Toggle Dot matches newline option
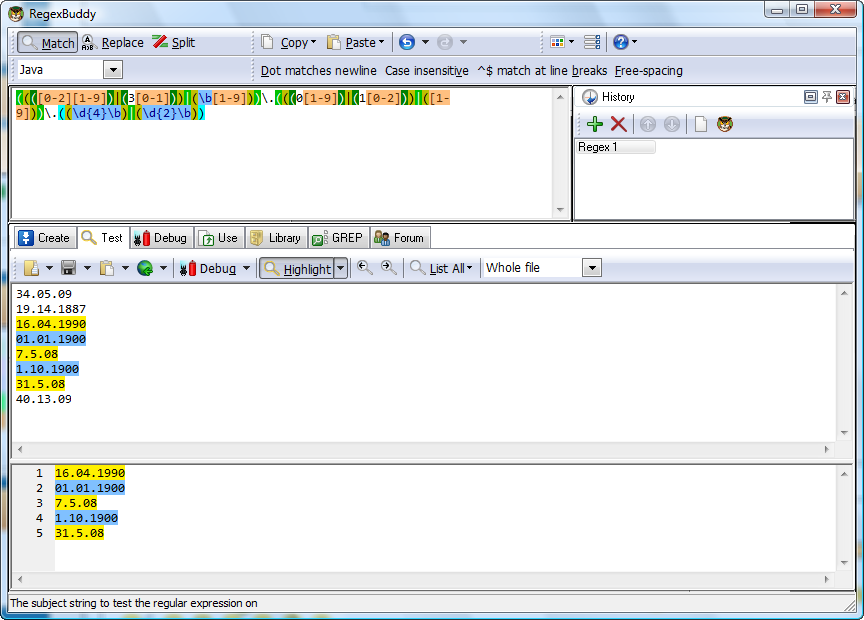 (x=318, y=71)
